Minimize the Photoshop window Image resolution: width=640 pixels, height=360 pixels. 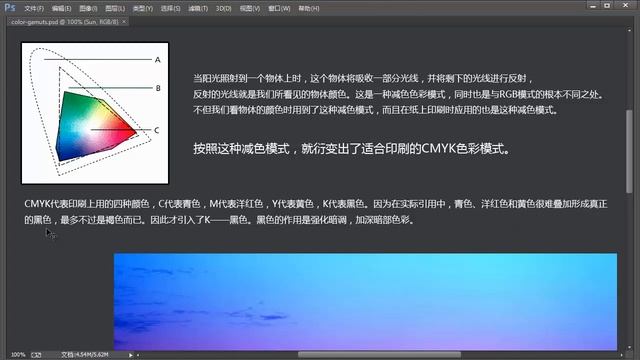point(593,5)
